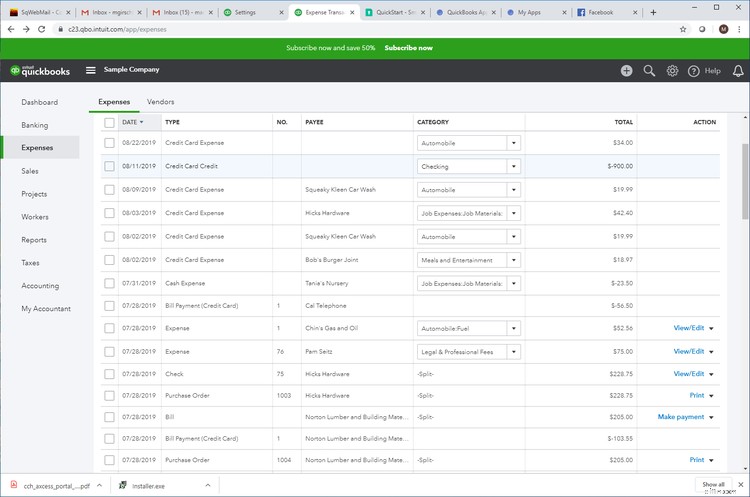Click the Subscribe now link

[408, 47]
